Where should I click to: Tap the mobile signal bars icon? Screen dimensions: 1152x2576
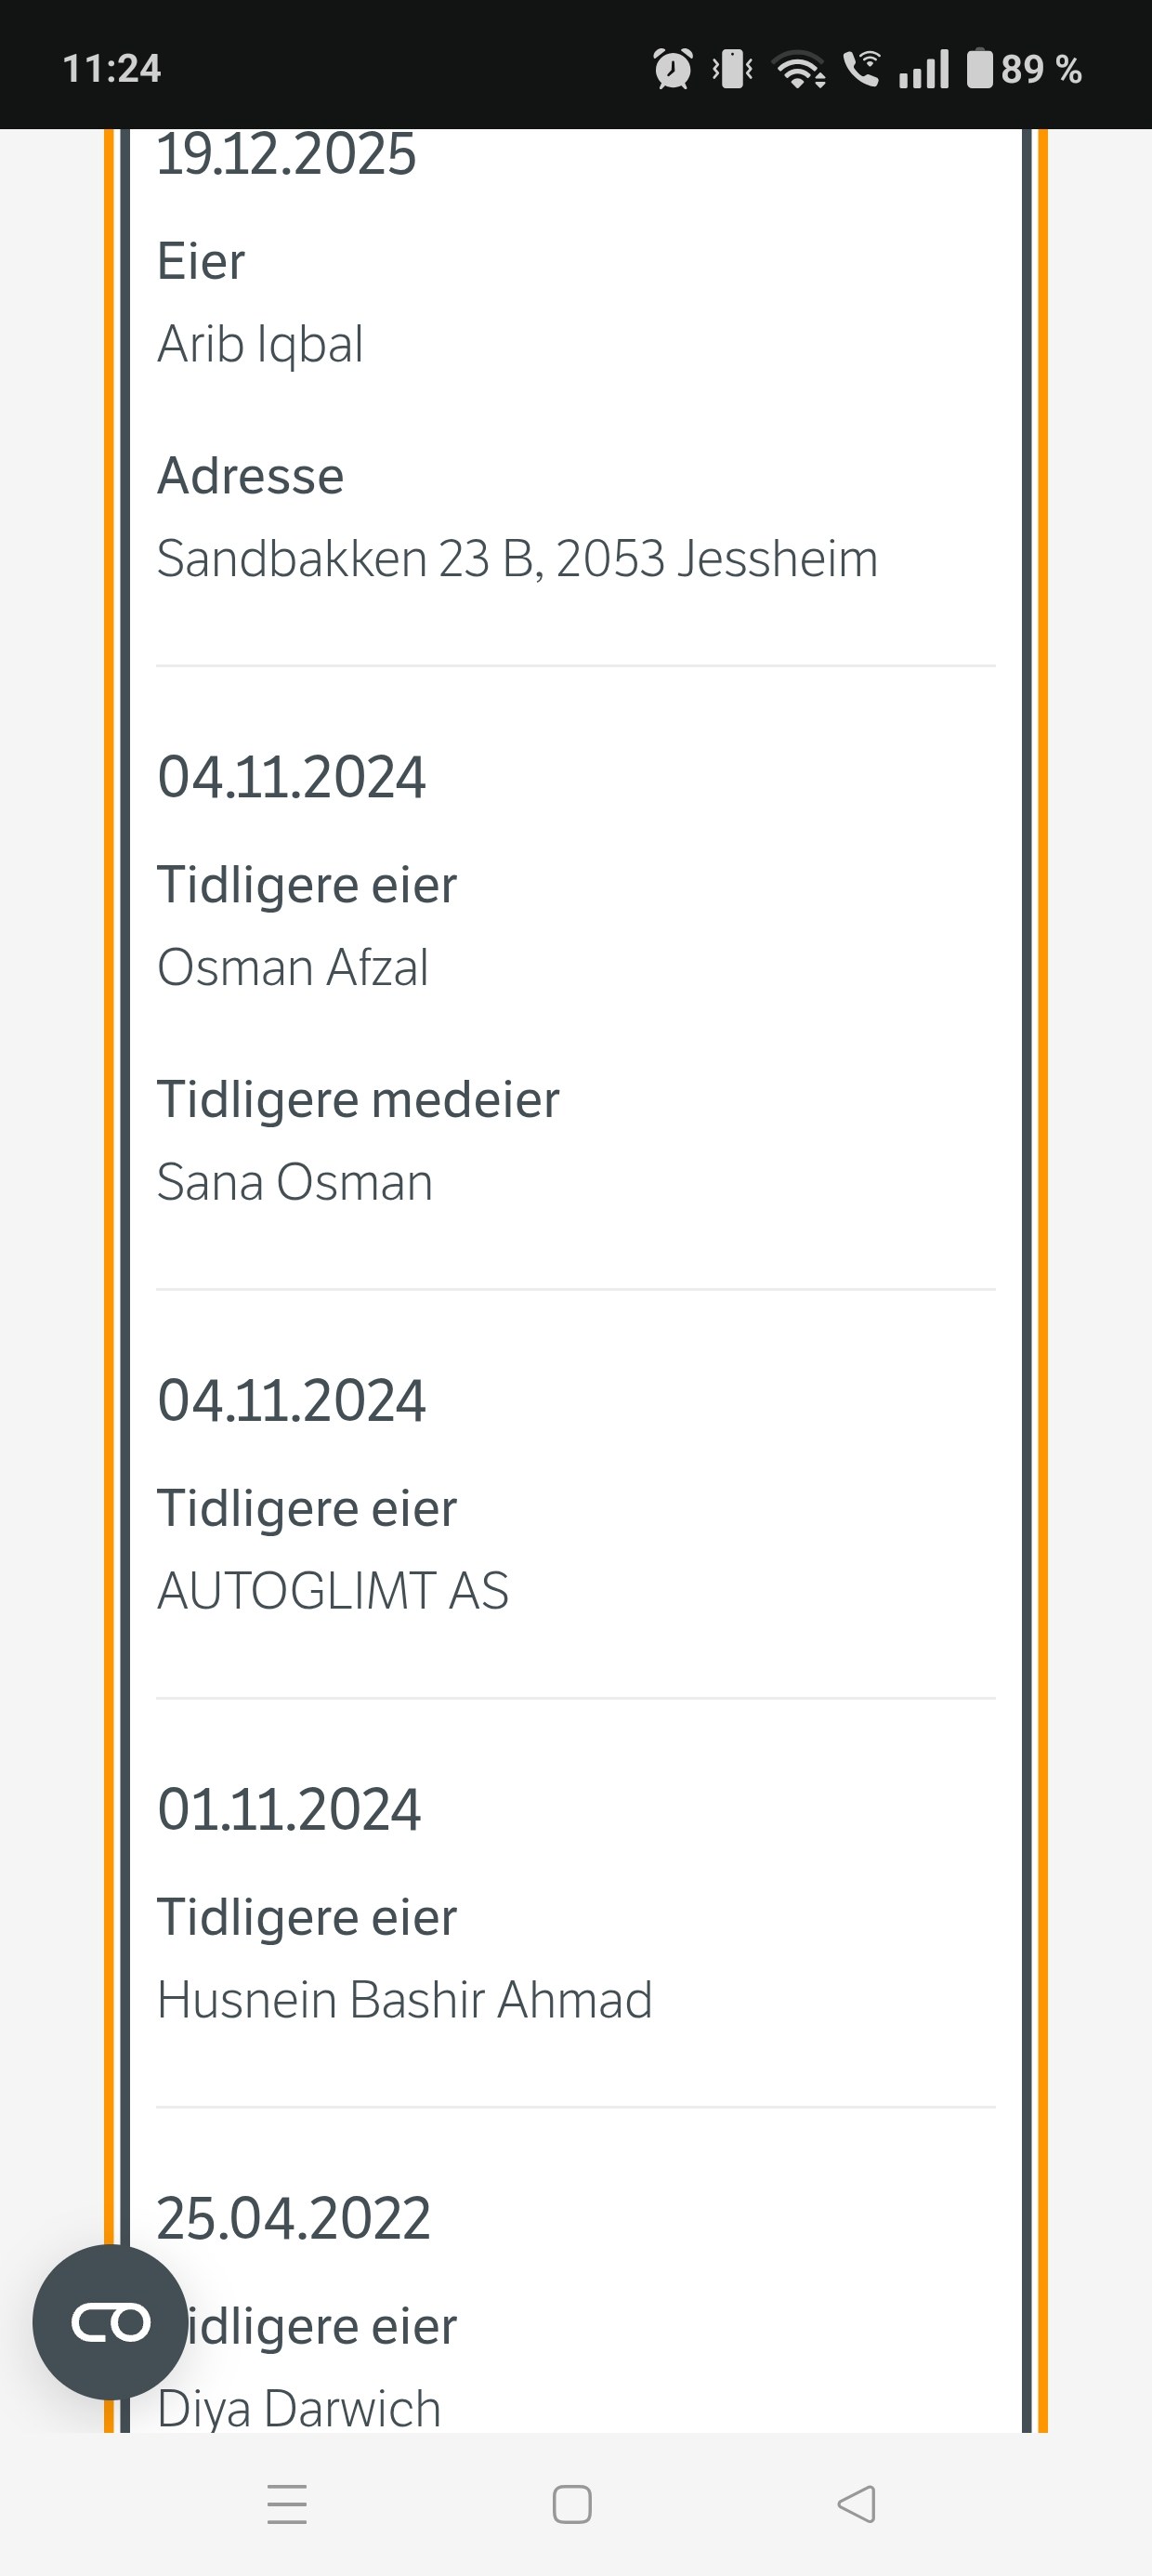(923, 69)
